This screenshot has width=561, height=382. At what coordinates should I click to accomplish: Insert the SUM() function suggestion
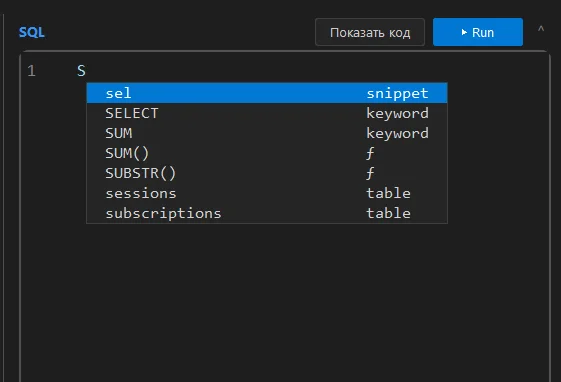pyautogui.click(x=267, y=153)
